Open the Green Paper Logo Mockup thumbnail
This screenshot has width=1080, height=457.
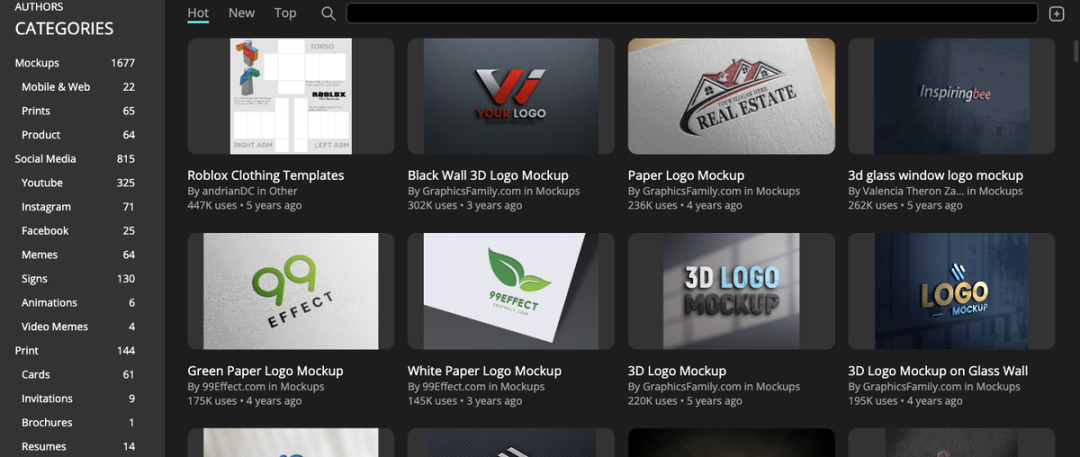pyautogui.click(x=291, y=291)
